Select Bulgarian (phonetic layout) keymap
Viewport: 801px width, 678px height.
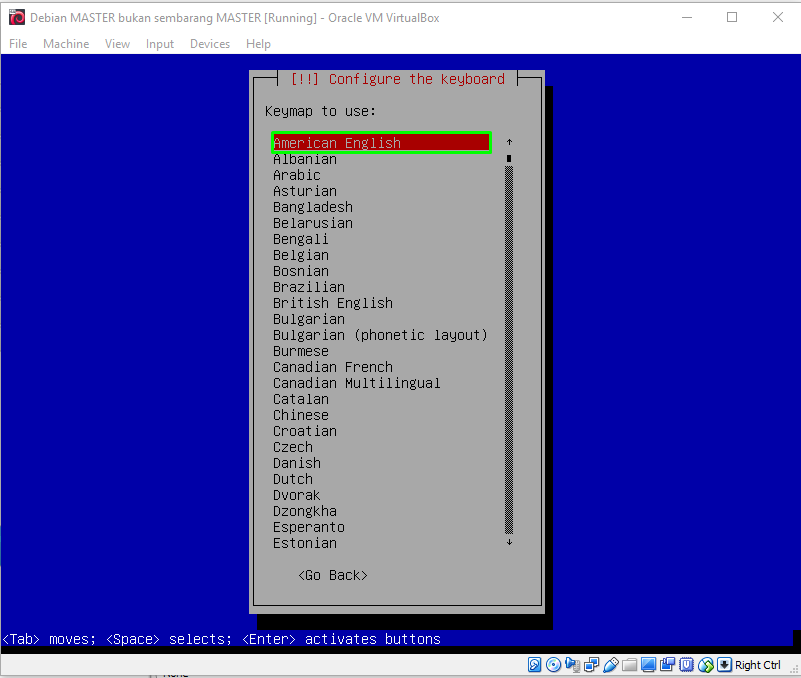381,335
